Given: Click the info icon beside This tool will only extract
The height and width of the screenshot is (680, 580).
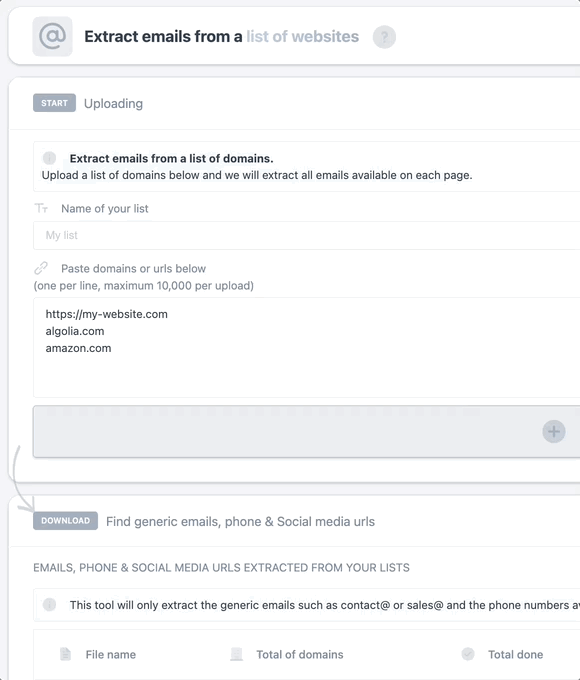Looking at the screenshot, I should point(49,605).
